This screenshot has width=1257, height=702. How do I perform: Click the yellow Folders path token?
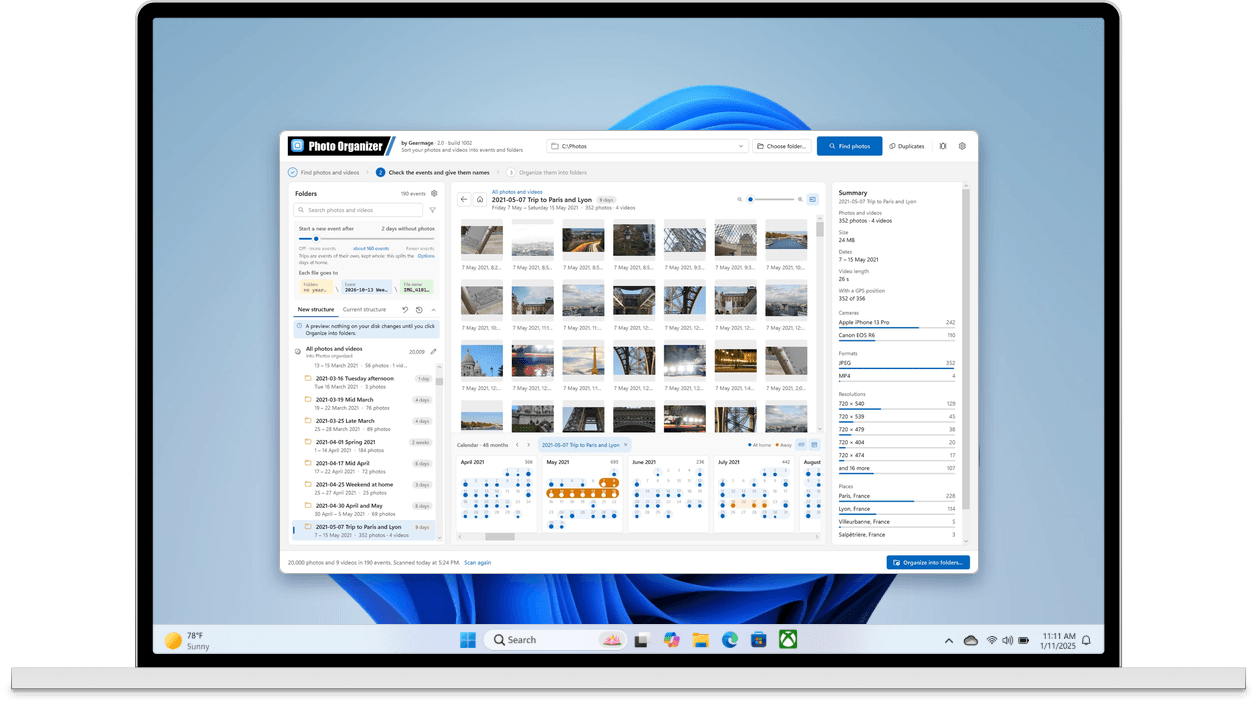click(x=315, y=287)
